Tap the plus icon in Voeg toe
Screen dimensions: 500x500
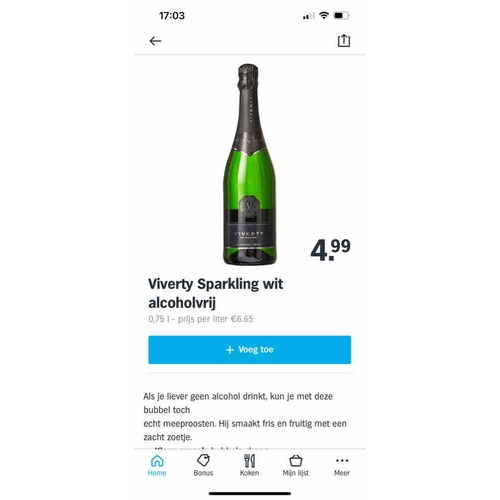tap(230, 350)
